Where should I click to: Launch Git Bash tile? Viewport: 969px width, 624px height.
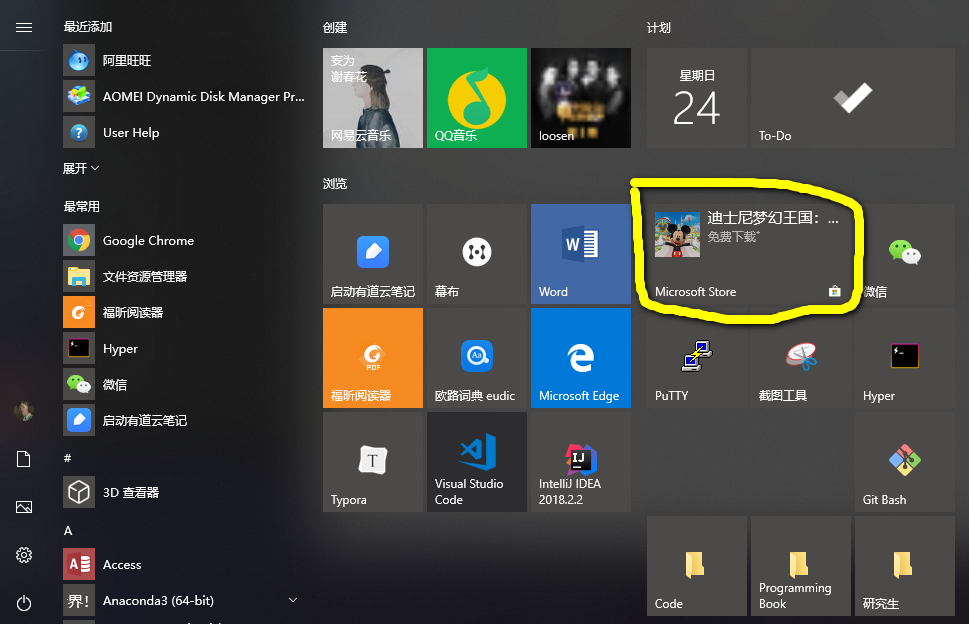[904, 461]
